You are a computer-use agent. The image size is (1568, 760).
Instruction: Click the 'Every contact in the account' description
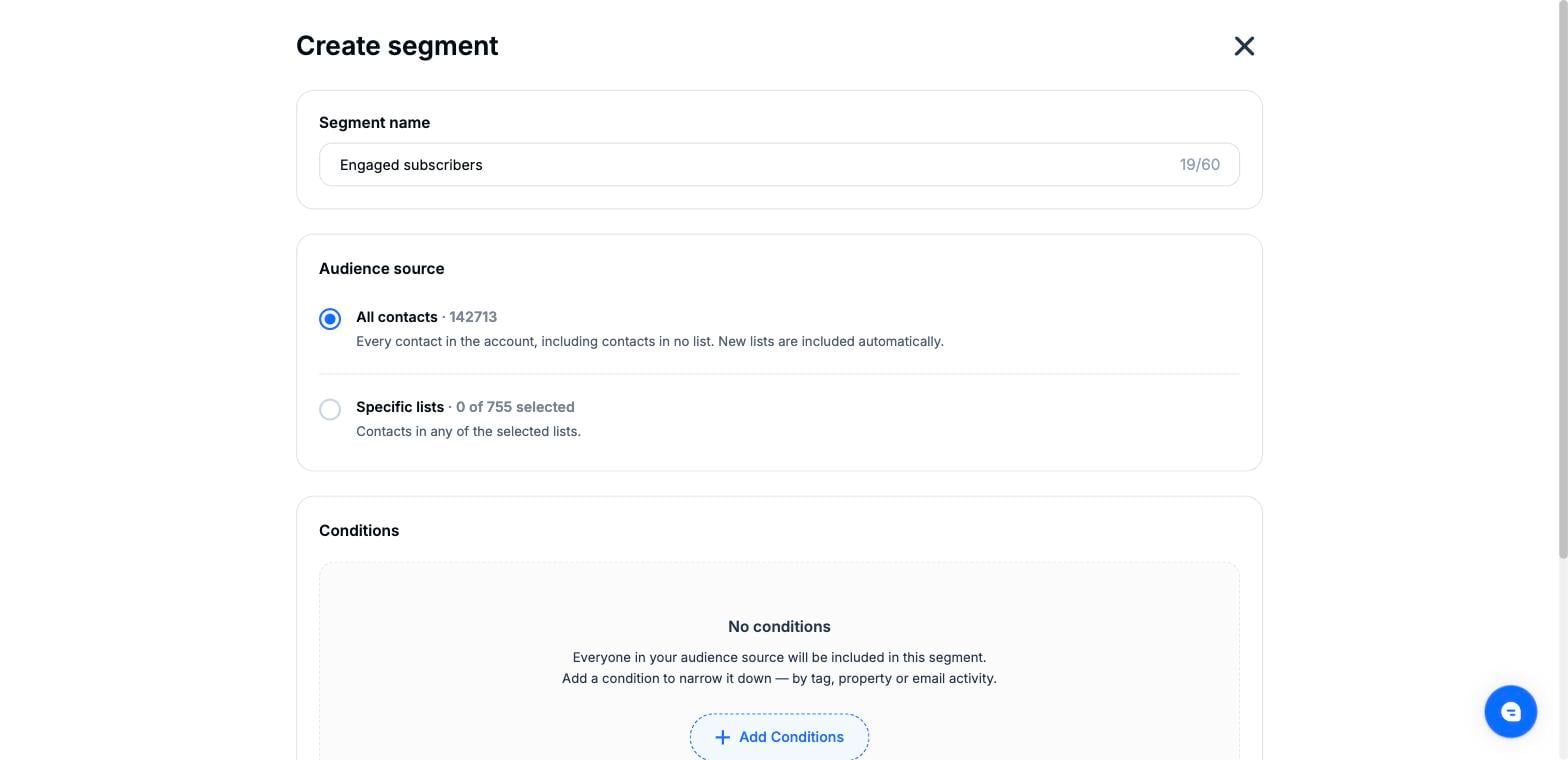(650, 342)
